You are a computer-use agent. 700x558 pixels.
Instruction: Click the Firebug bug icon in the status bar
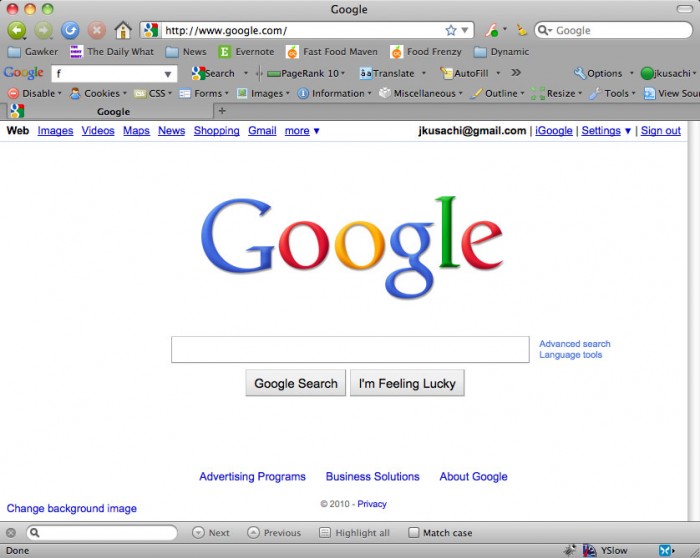click(570, 550)
